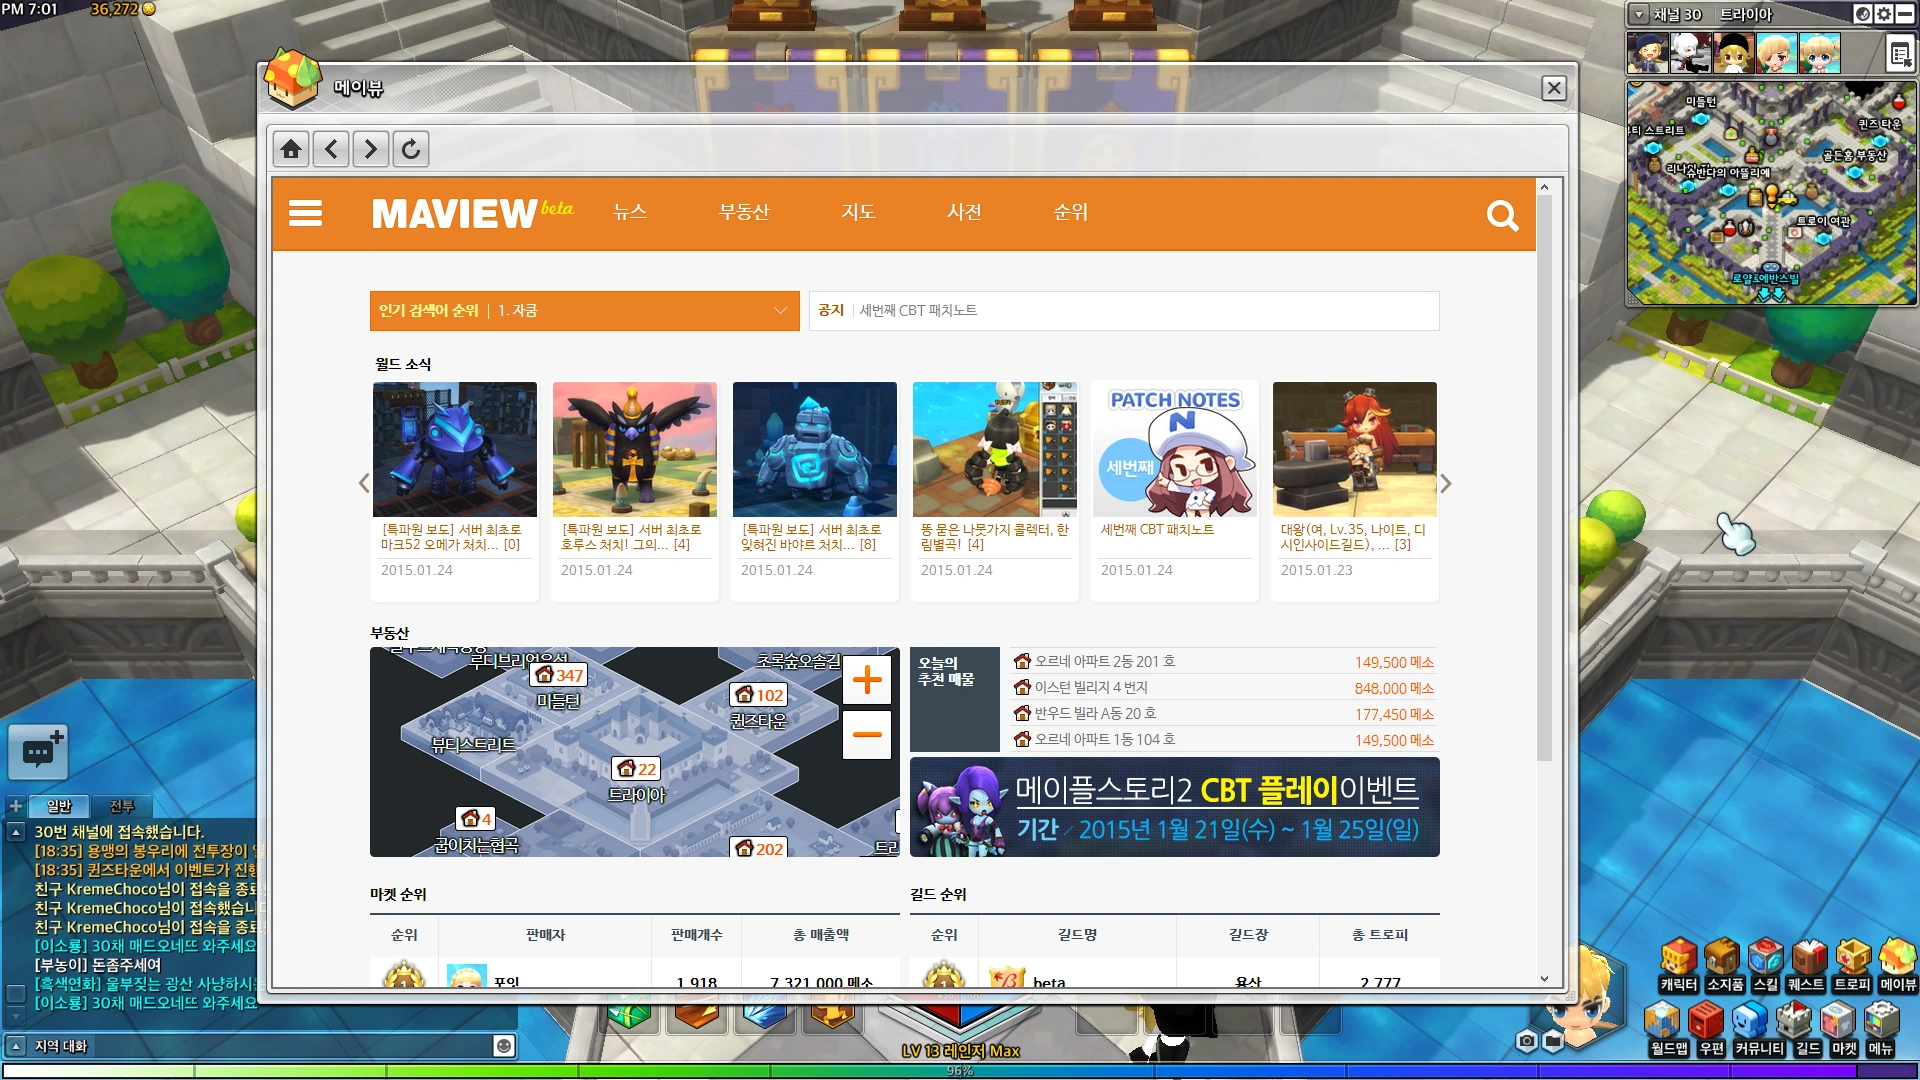Select the 부동산 menu in MAVIEW

coord(744,212)
